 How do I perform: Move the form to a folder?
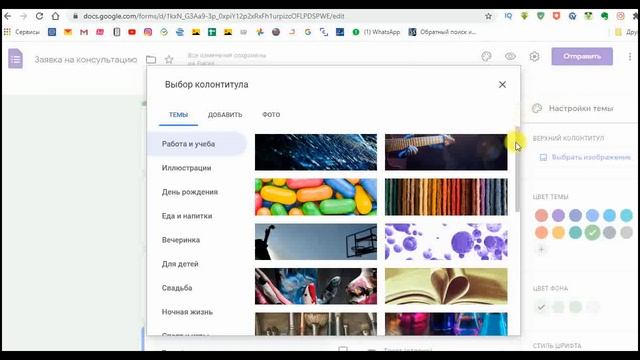pos(151,60)
